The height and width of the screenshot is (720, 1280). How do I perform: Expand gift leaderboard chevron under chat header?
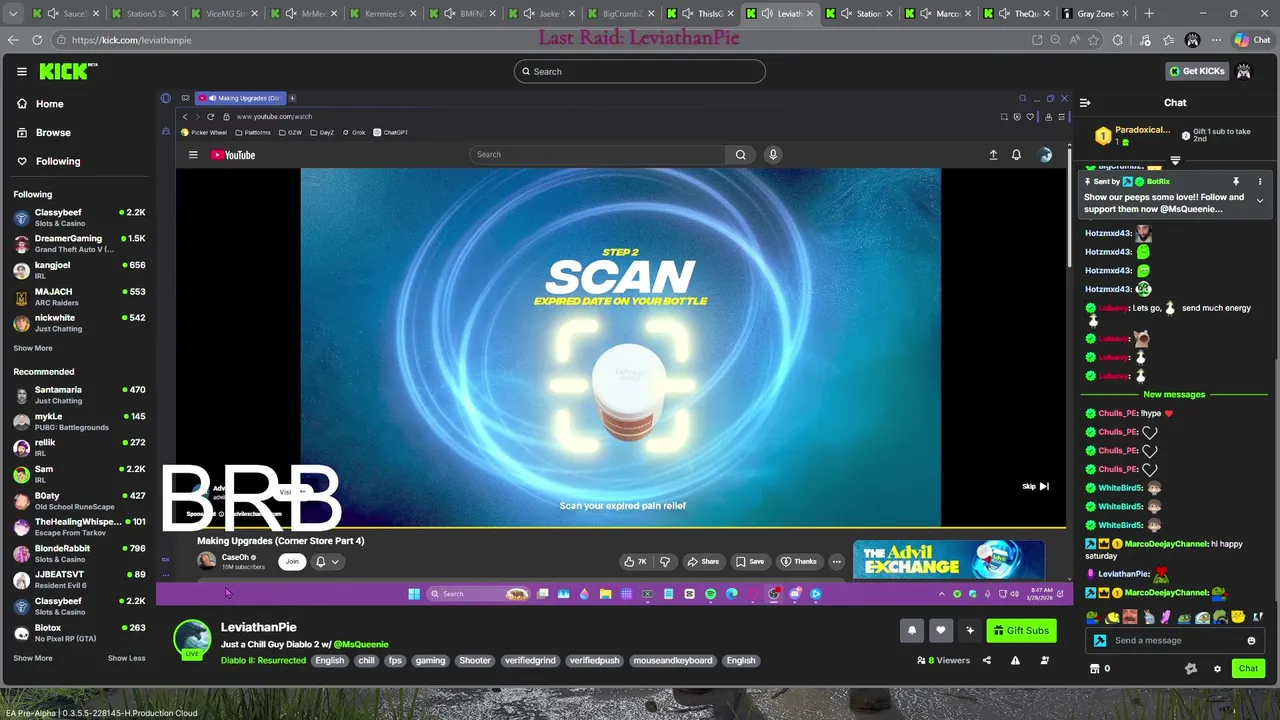(1175, 160)
